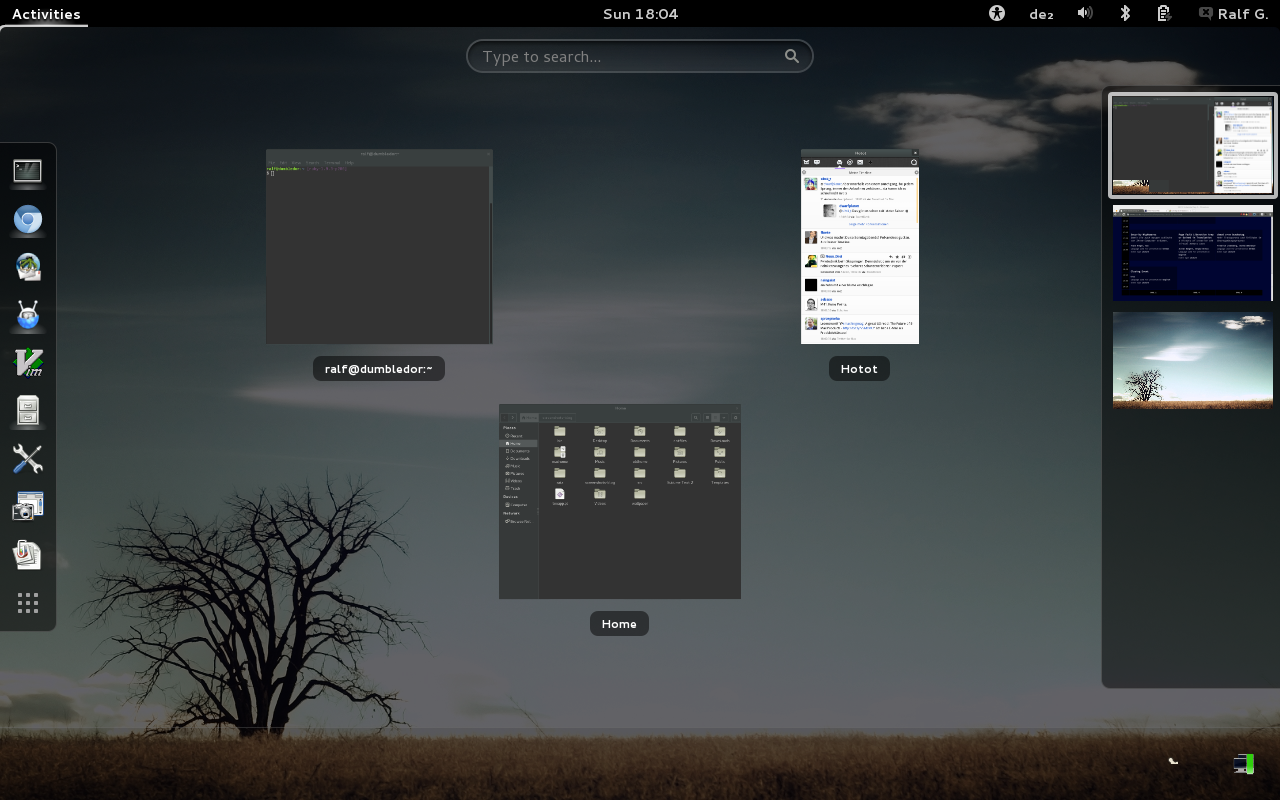Open the volume control indicator
The image size is (1280, 800).
(x=1085, y=14)
